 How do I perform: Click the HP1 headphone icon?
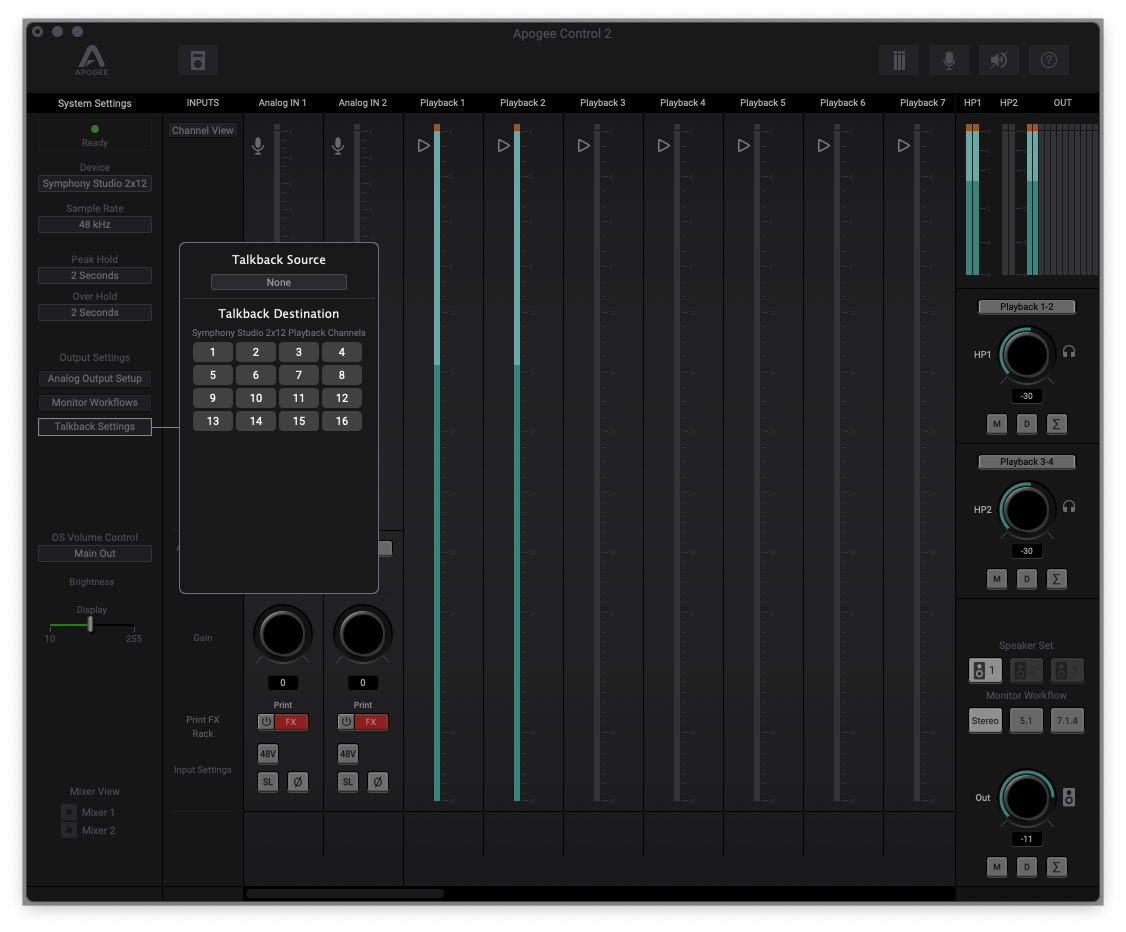[1069, 352]
